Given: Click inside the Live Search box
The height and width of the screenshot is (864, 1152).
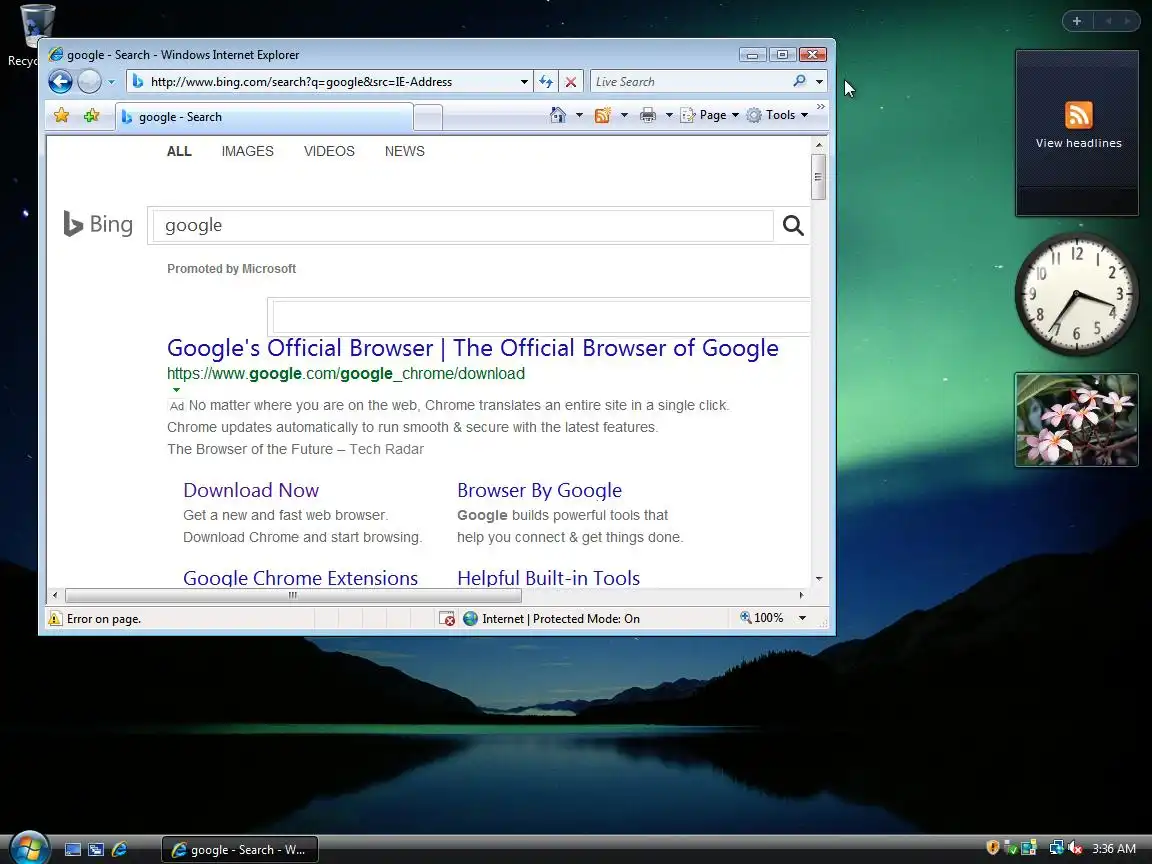Looking at the screenshot, I should (x=691, y=82).
